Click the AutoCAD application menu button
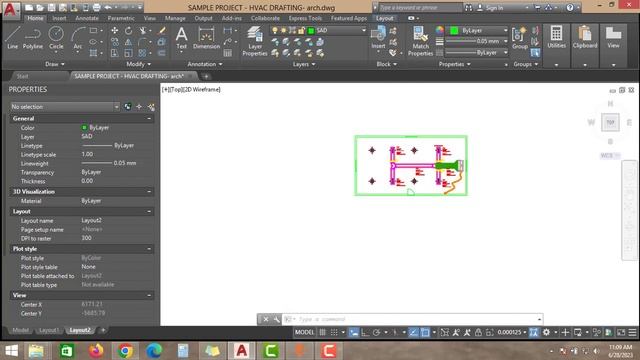This screenshot has width=640, height=360. point(10,10)
